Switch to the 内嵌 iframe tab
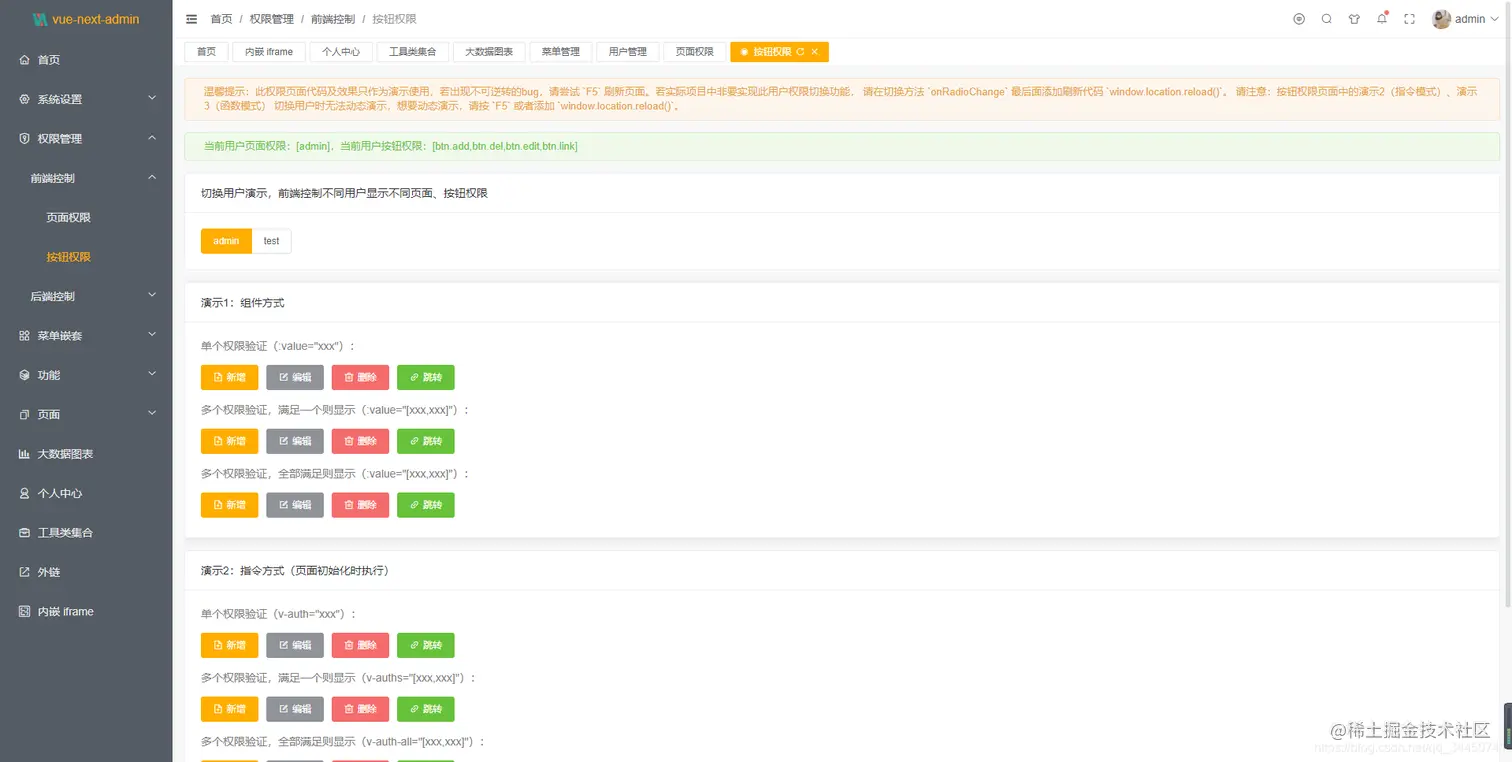Screen dimensions: 1512x762 tap(268, 52)
